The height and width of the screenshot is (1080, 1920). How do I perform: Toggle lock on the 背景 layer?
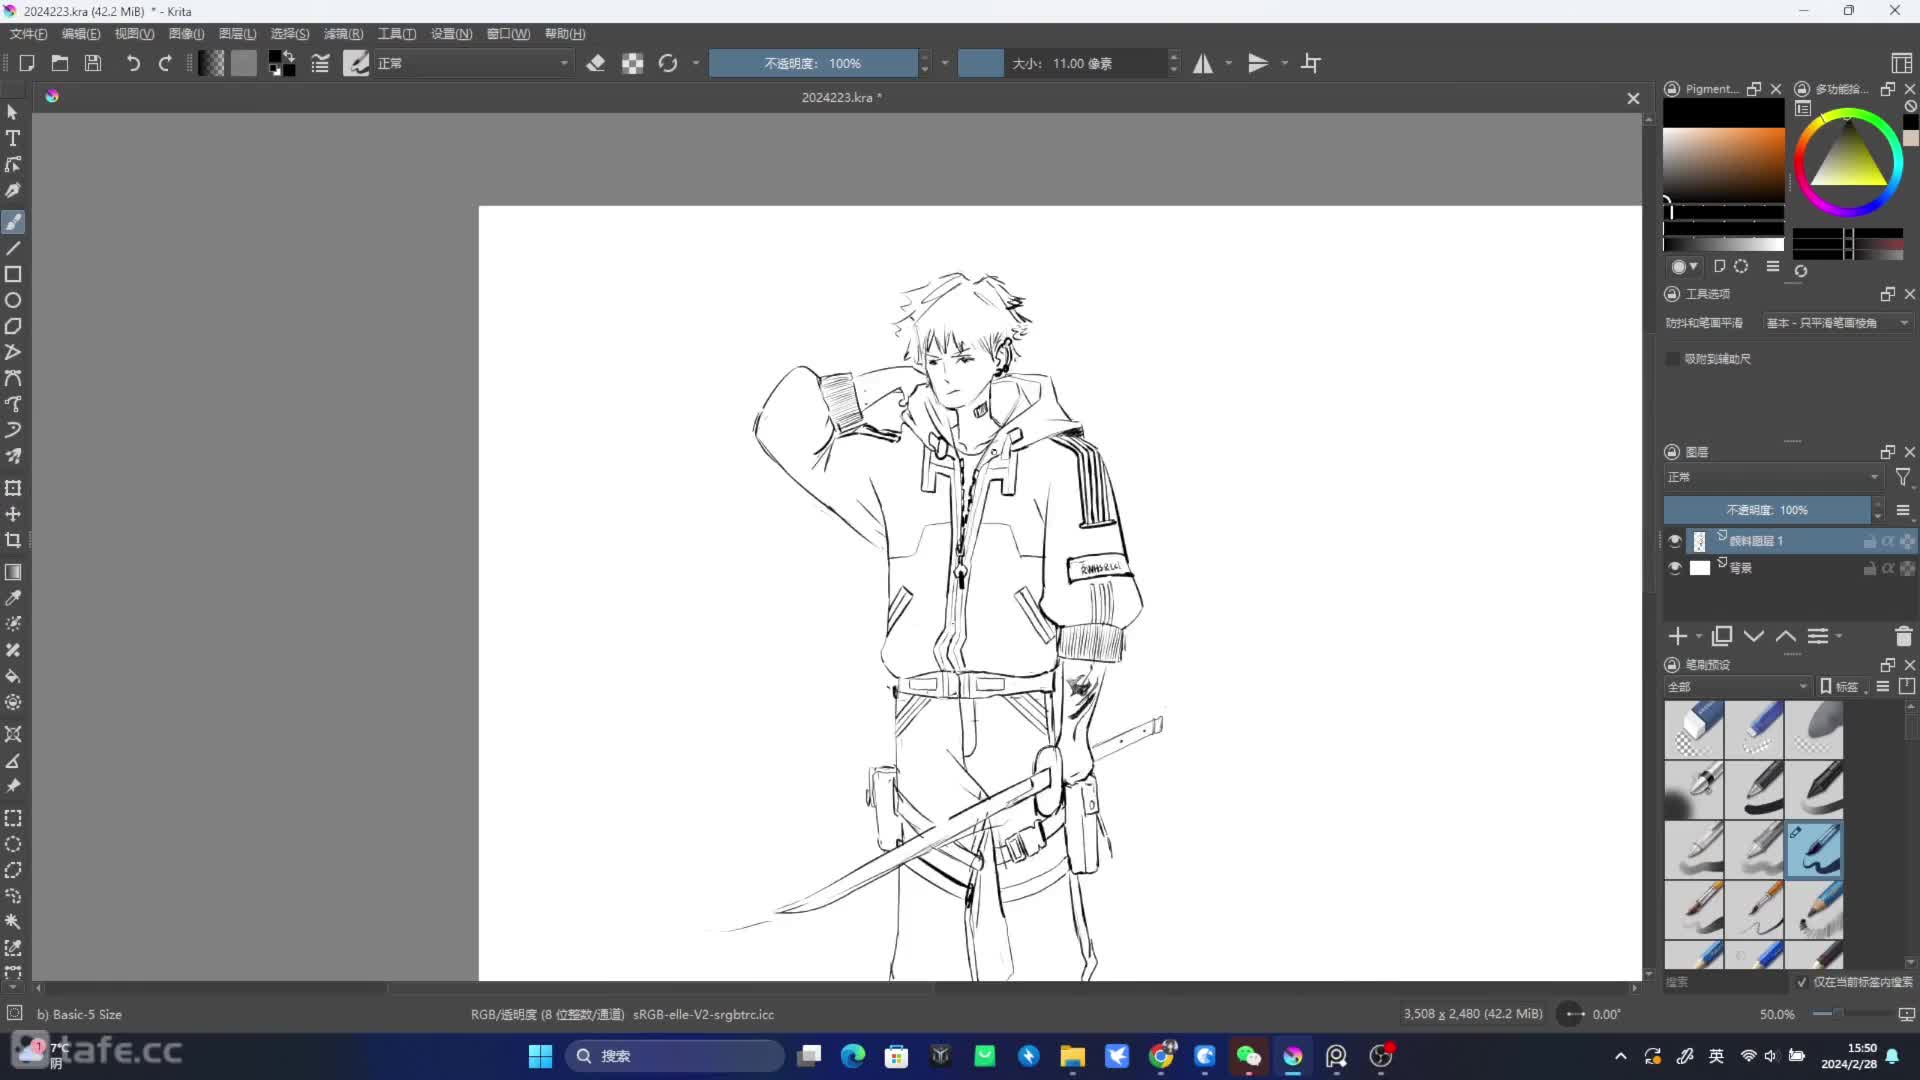1869,568
